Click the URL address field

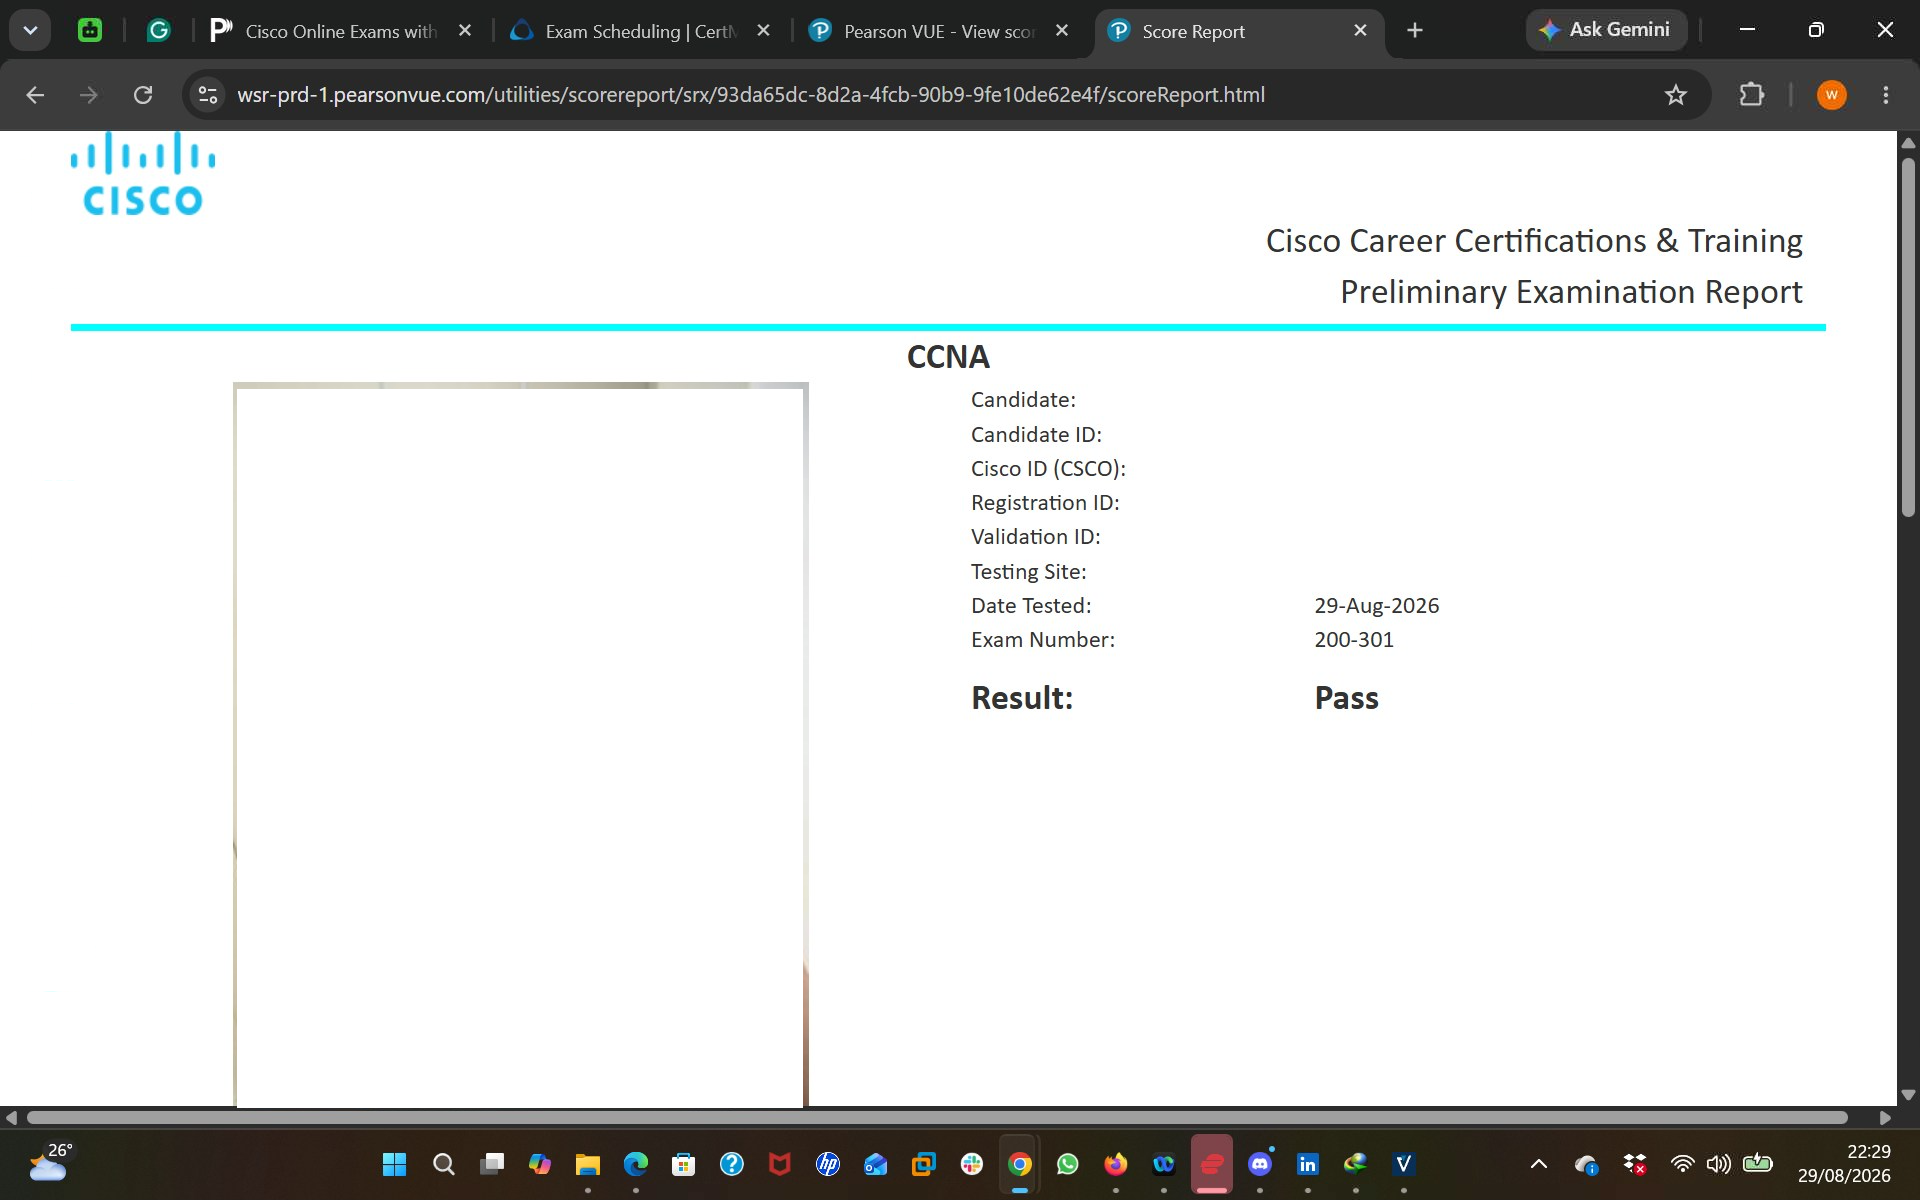tap(751, 95)
